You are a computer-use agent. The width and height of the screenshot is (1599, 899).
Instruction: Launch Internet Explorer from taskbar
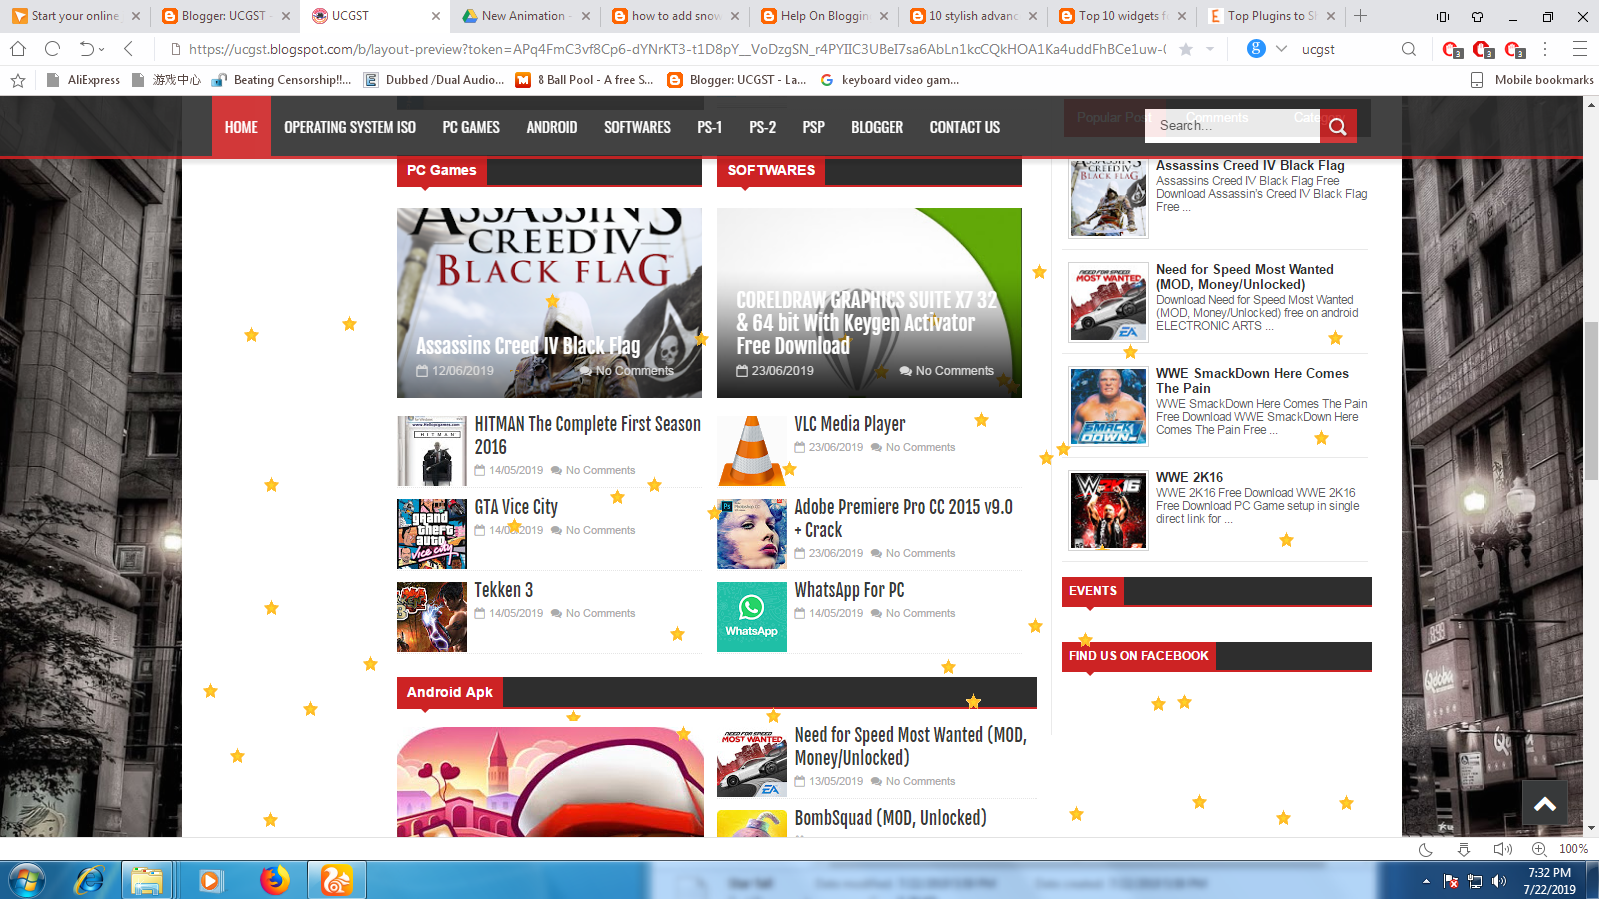pos(90,880)
